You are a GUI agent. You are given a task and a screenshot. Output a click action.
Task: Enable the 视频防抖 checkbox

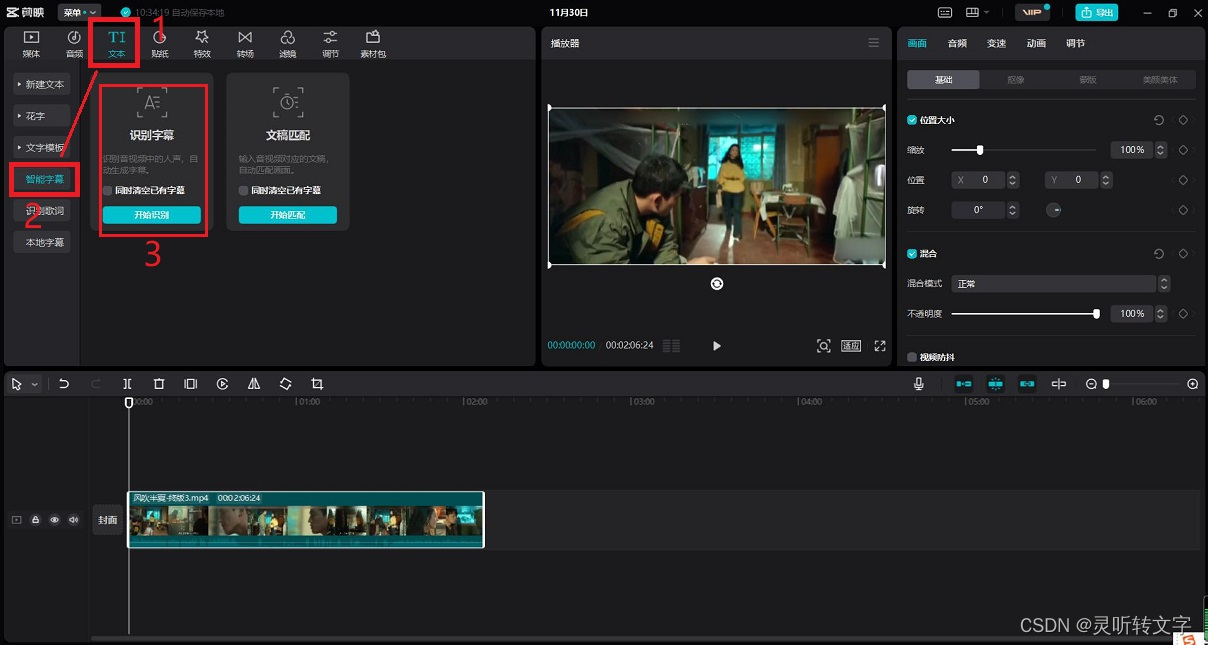[x=912, y=357]
